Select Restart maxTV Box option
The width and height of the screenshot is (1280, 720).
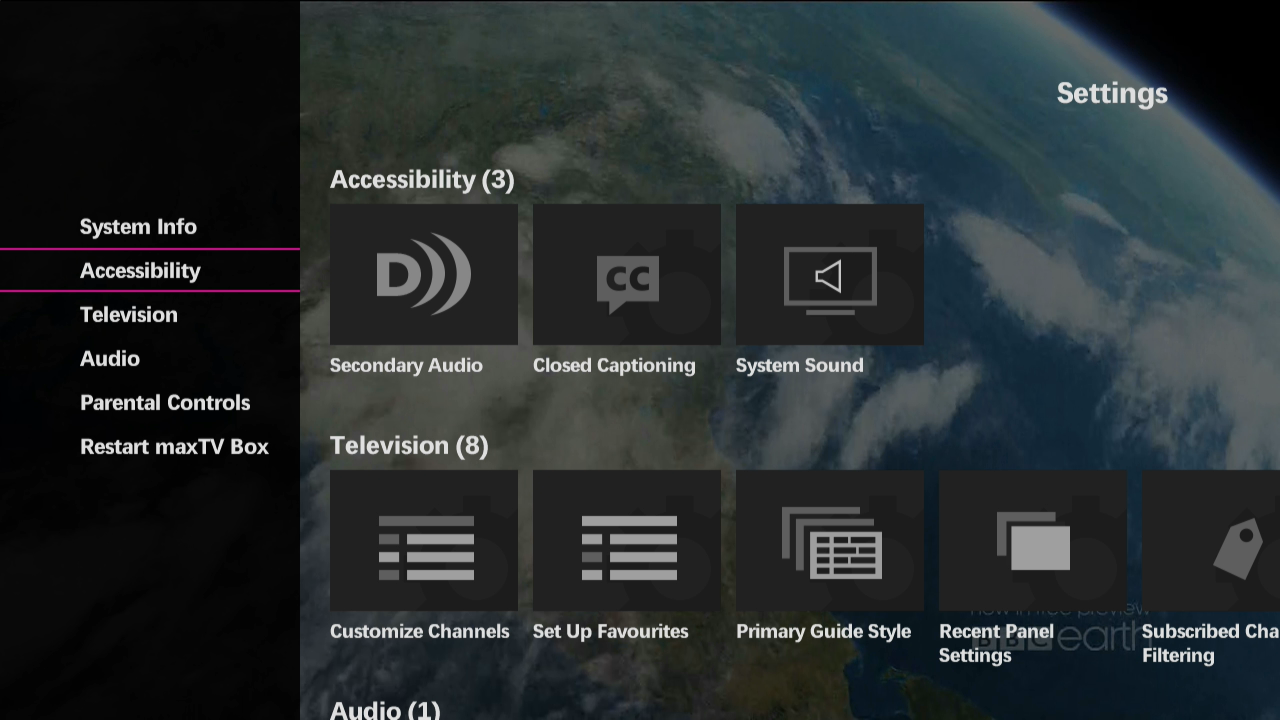click(x=174, y=447)
